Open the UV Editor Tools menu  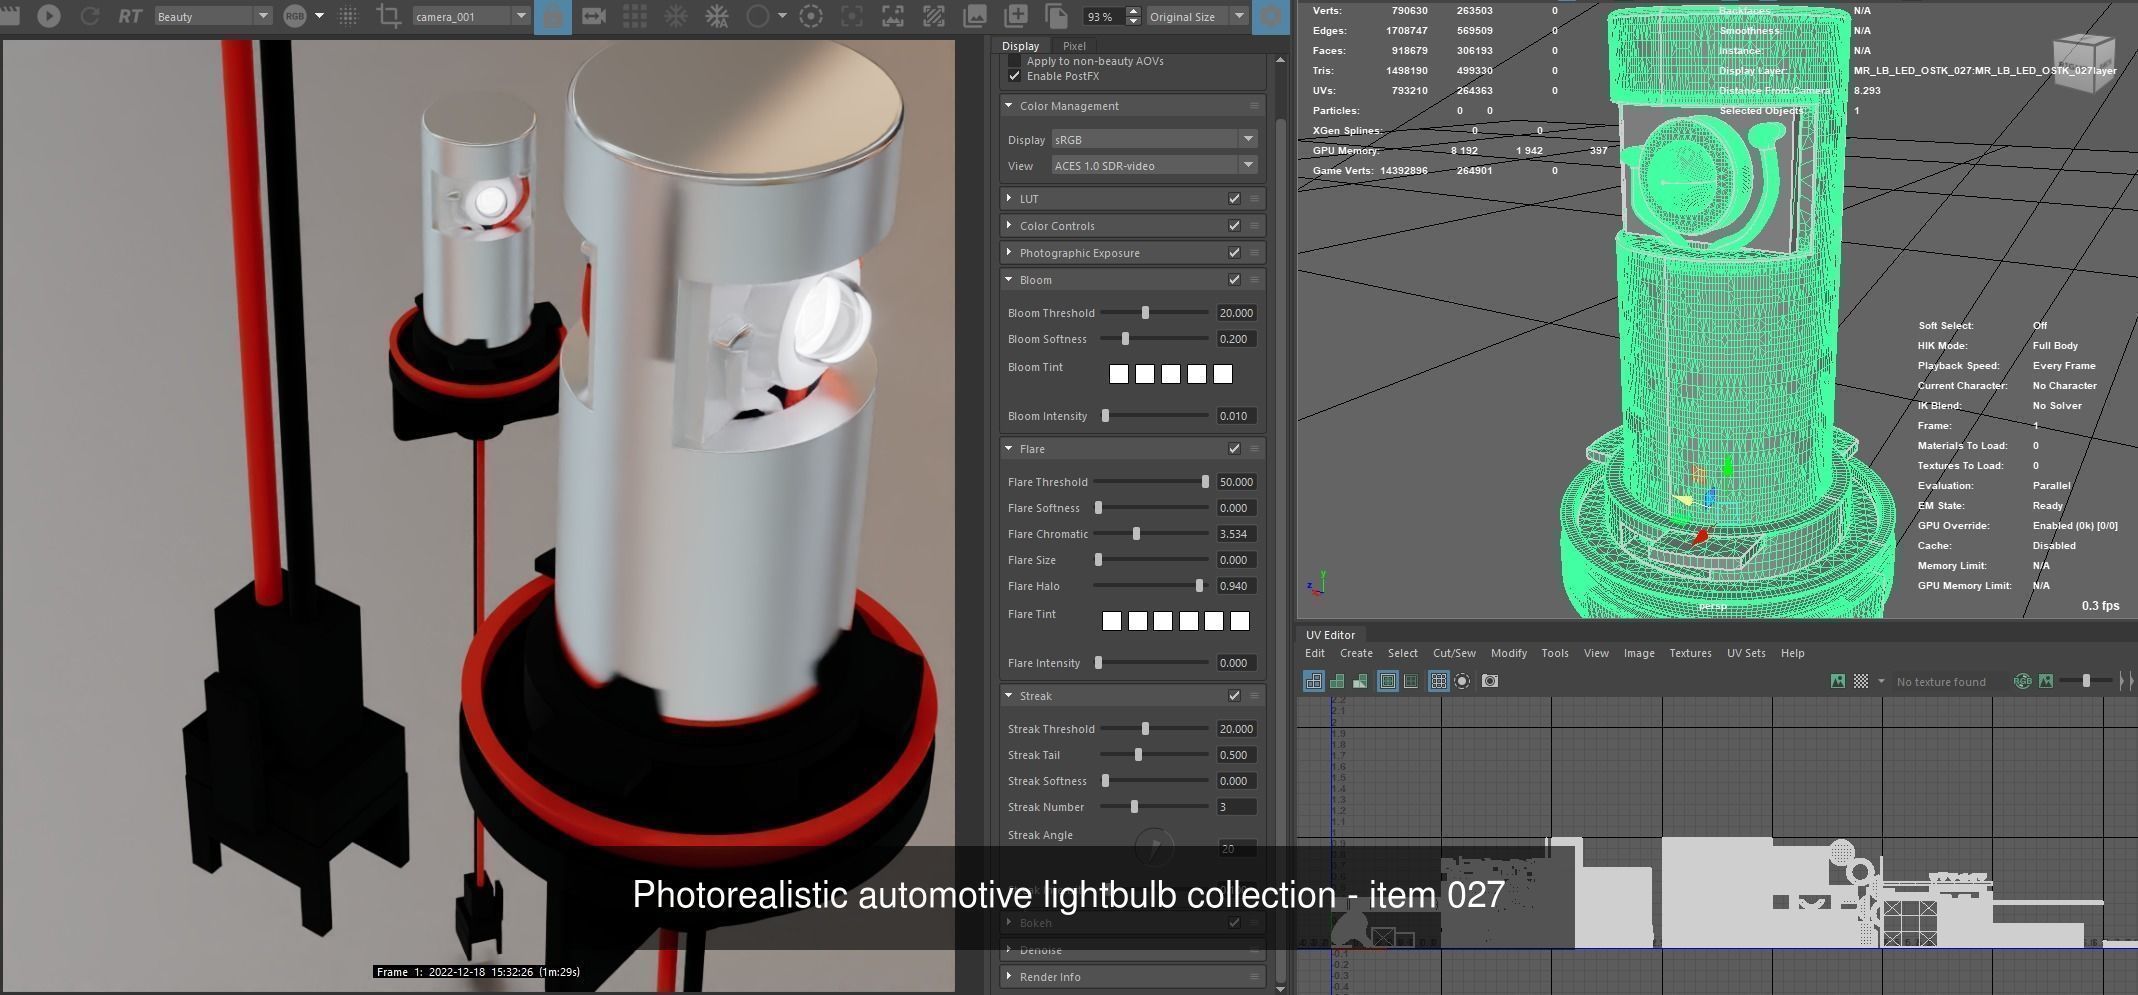coord(1555,653)
